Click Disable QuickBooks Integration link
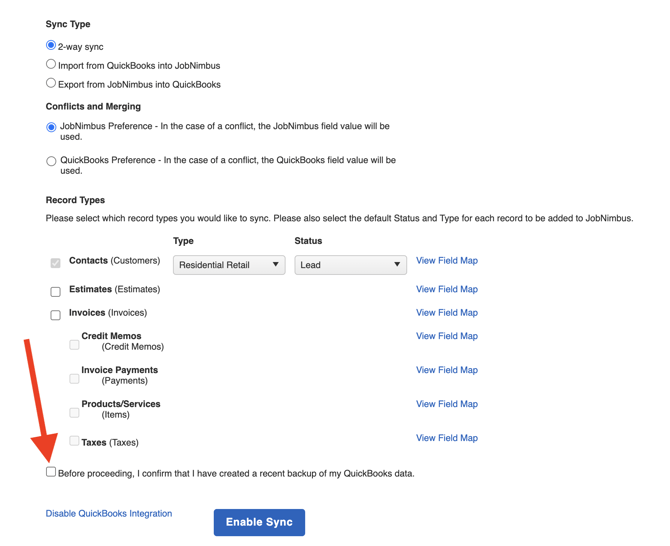 tap(109, 514)
